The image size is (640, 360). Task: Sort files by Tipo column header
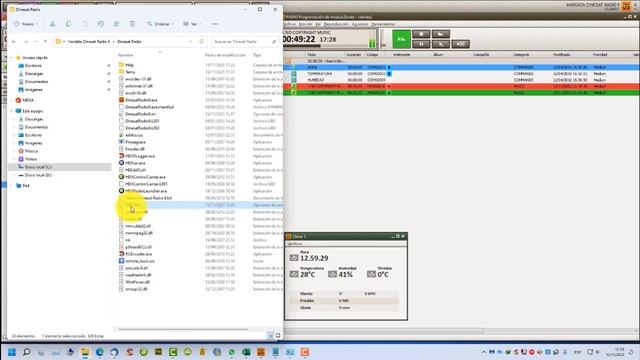[x=257, y=55]
